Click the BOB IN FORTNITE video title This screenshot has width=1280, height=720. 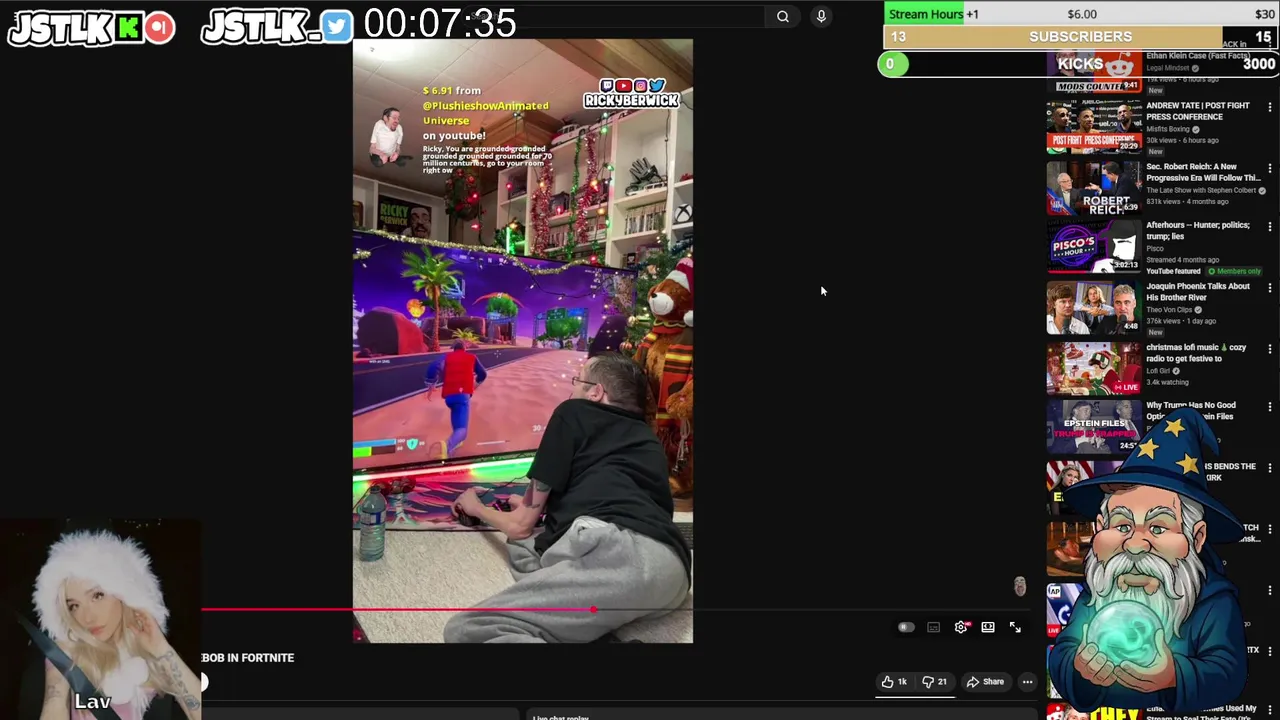click(x=248, y=658)
